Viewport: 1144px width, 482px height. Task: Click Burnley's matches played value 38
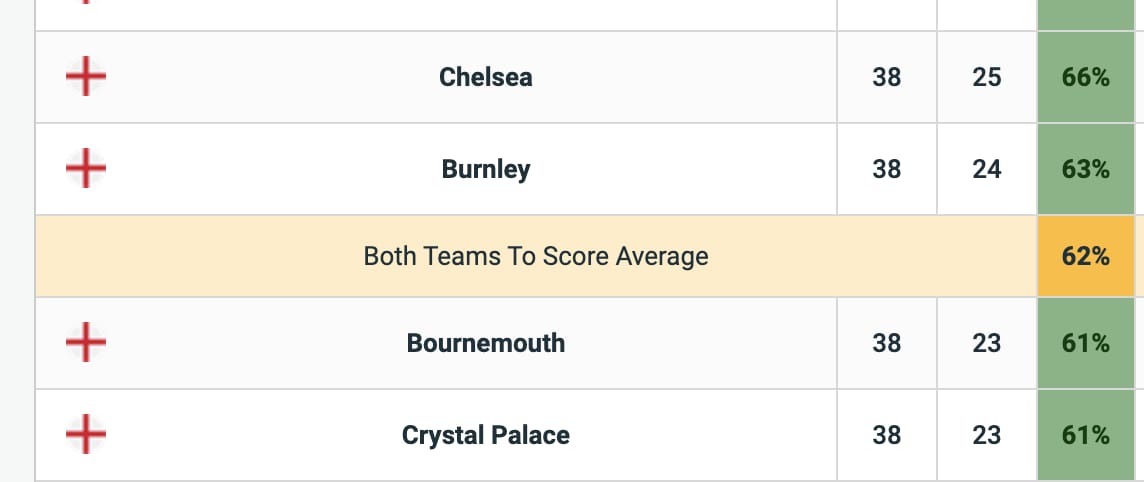click(x=886, y=169)
